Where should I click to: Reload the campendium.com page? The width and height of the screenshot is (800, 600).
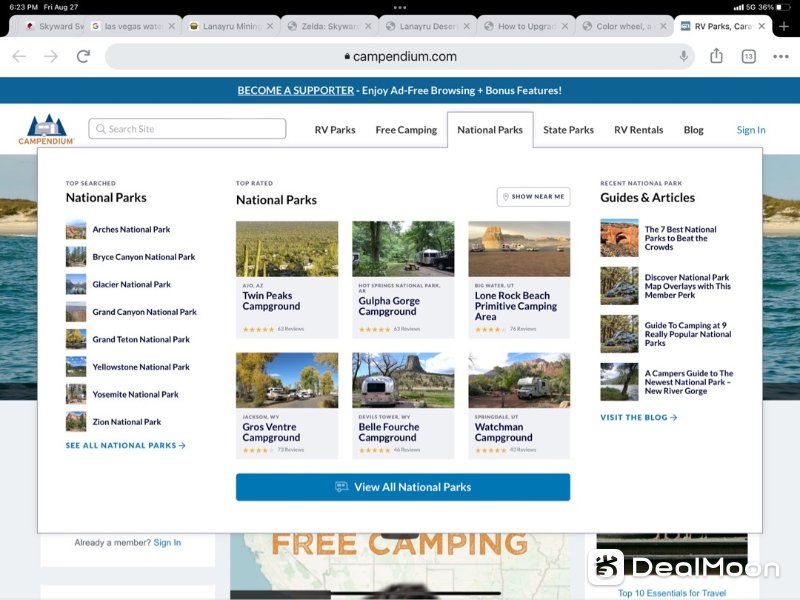click(83, 56)
